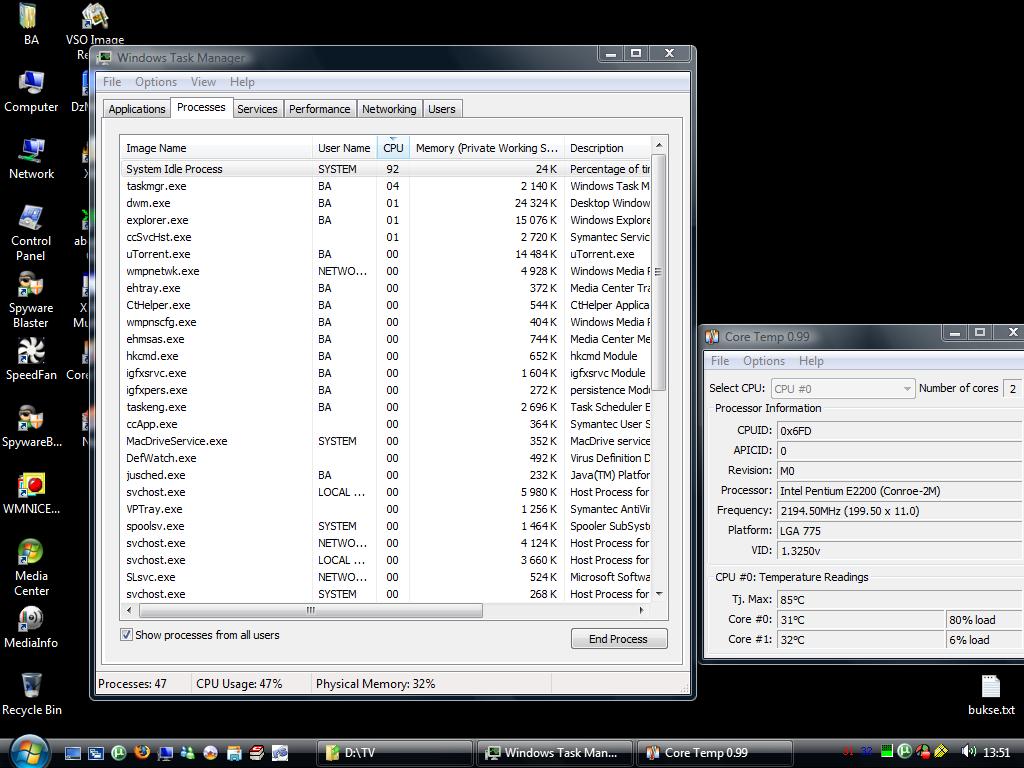Open the Control Panel desktop icon
Image resolution: width=1024 pixels, height=768 pixels.
coord(31,220)
